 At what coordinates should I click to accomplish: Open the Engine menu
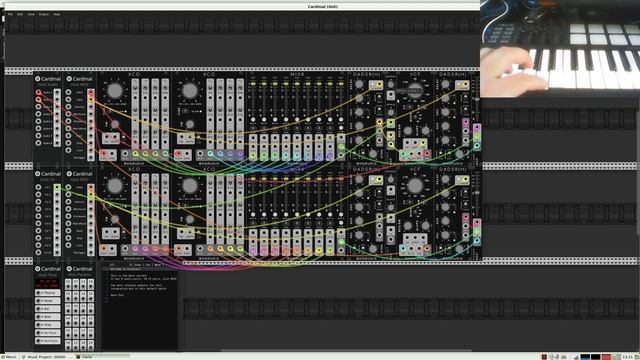coord(44,14)
